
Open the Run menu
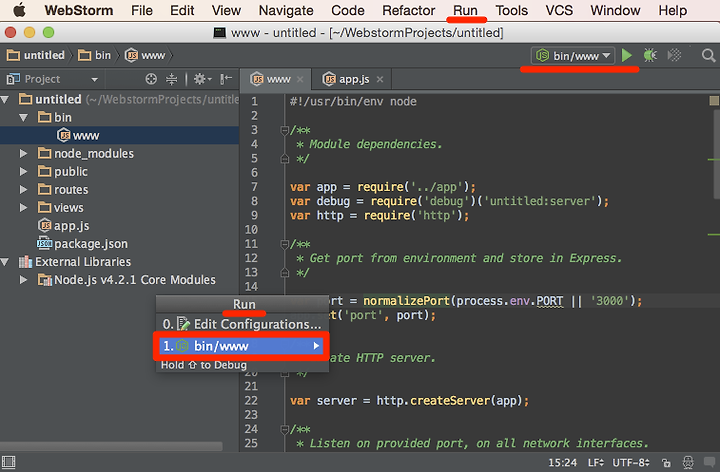(x=465, y=10)
